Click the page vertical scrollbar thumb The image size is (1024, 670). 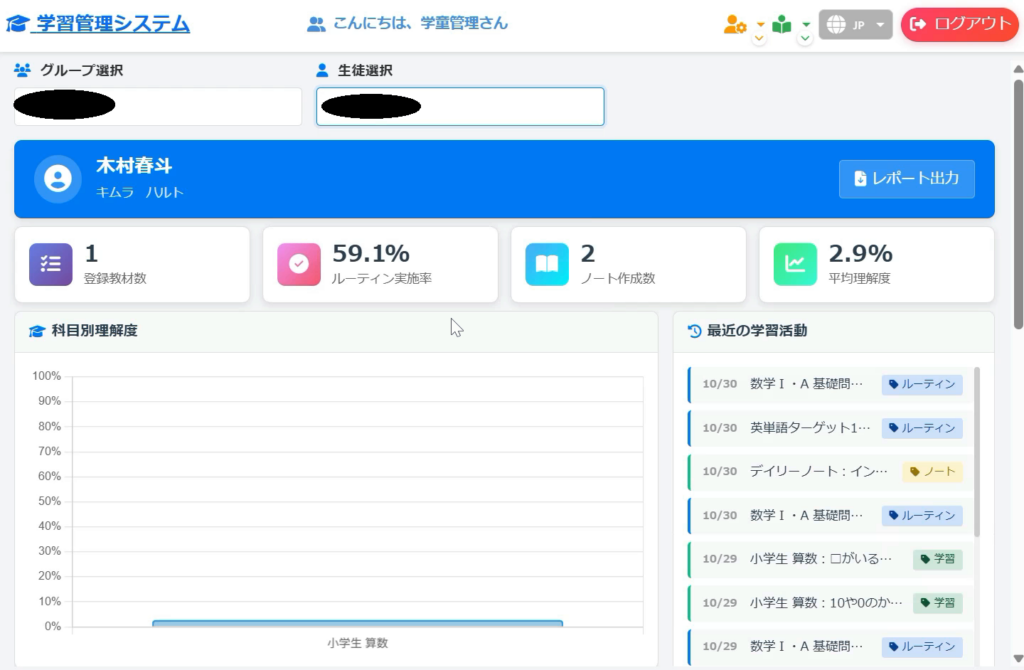[x=1018, y=204]
